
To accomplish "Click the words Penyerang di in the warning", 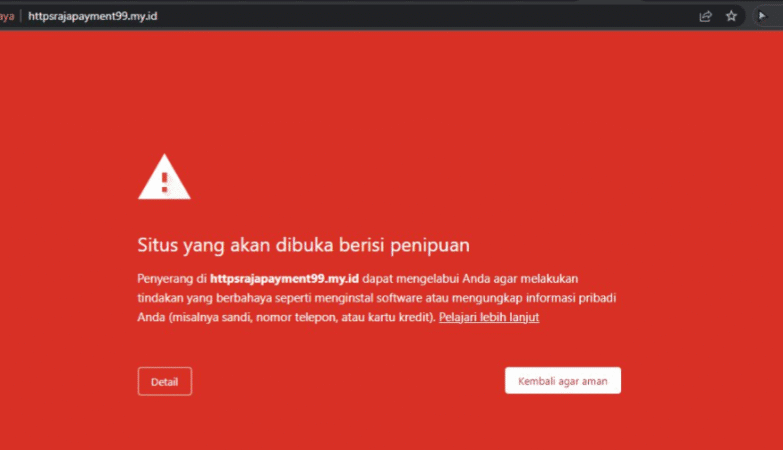I will [x=172, y=277].
